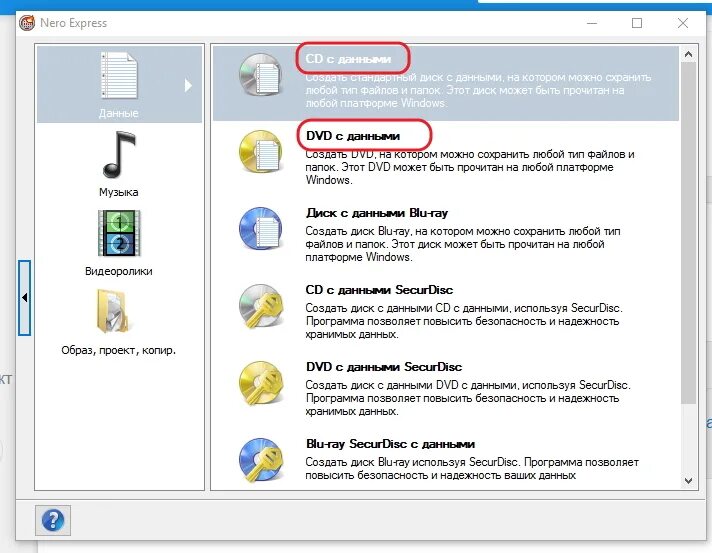The height and width of the screenshot is (553, 712).
Task: Minimize the Nero Express window
Action: (592, 23)
